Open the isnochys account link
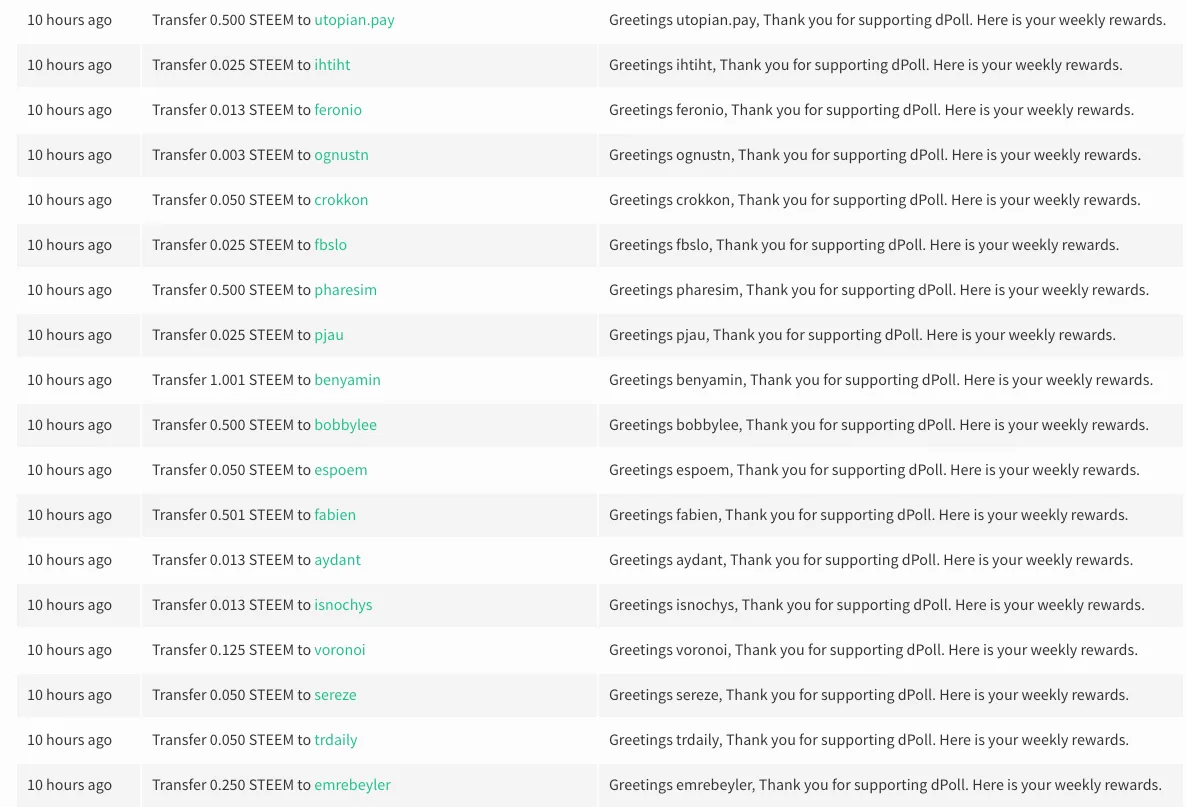The width and height of the screenshot is (1186, 807). [x=343, y=605]
